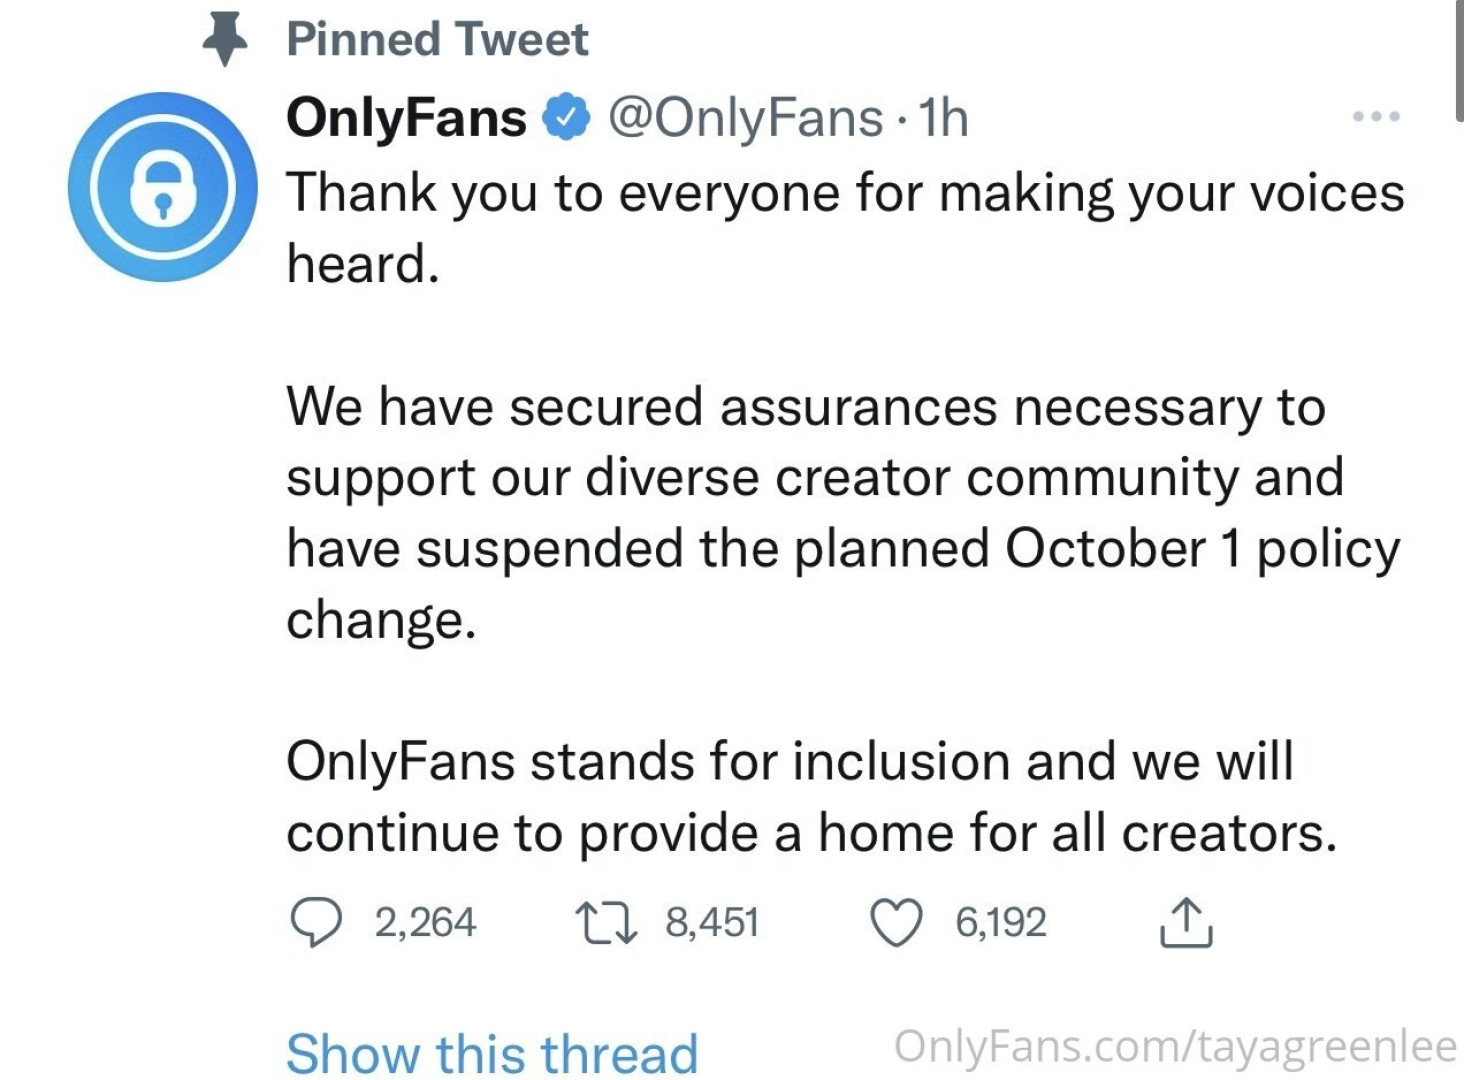Click the reply speech bubble icon
1464x1080 pixels.
click(x=315, y=922)
